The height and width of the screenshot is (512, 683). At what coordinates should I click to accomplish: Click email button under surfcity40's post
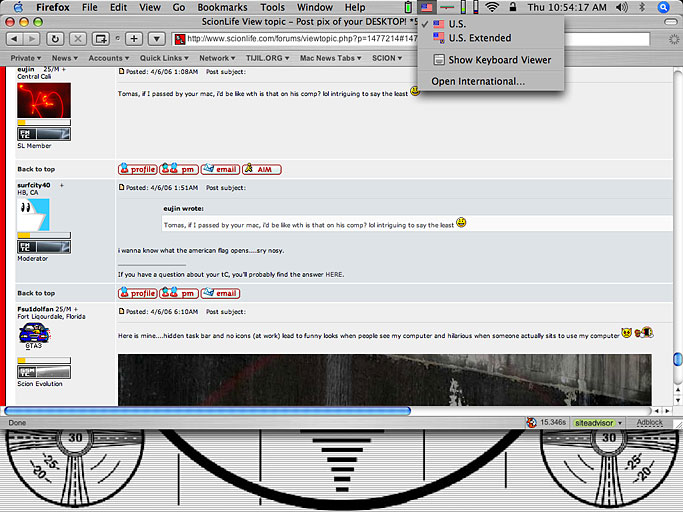click(x=220, y=293)
